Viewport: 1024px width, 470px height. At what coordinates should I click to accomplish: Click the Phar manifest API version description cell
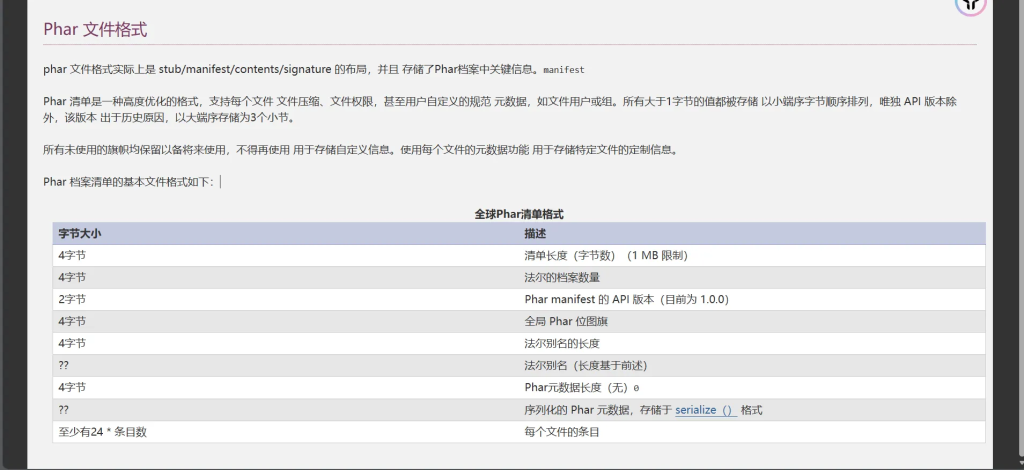[x=626, y=299]
